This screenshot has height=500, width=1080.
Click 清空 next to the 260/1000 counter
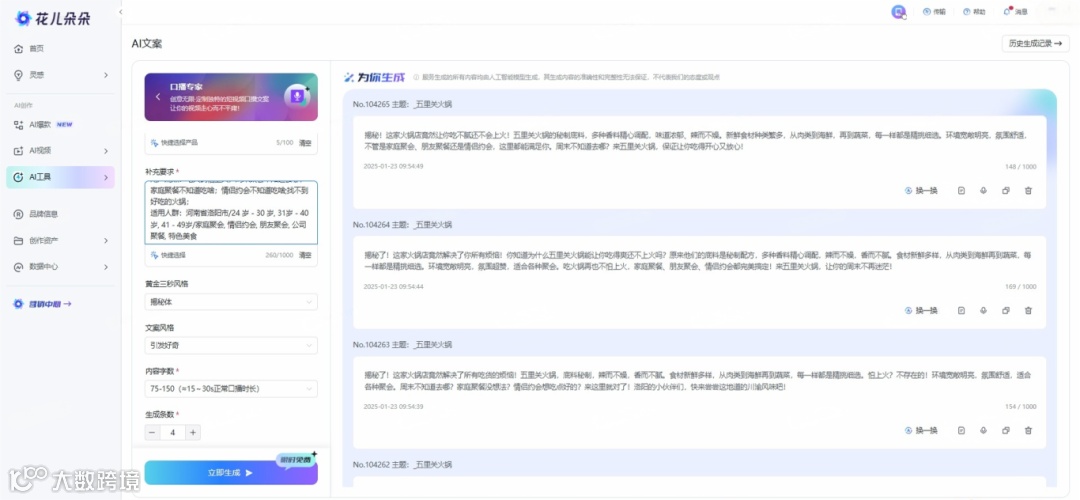[x=305, y=255]
